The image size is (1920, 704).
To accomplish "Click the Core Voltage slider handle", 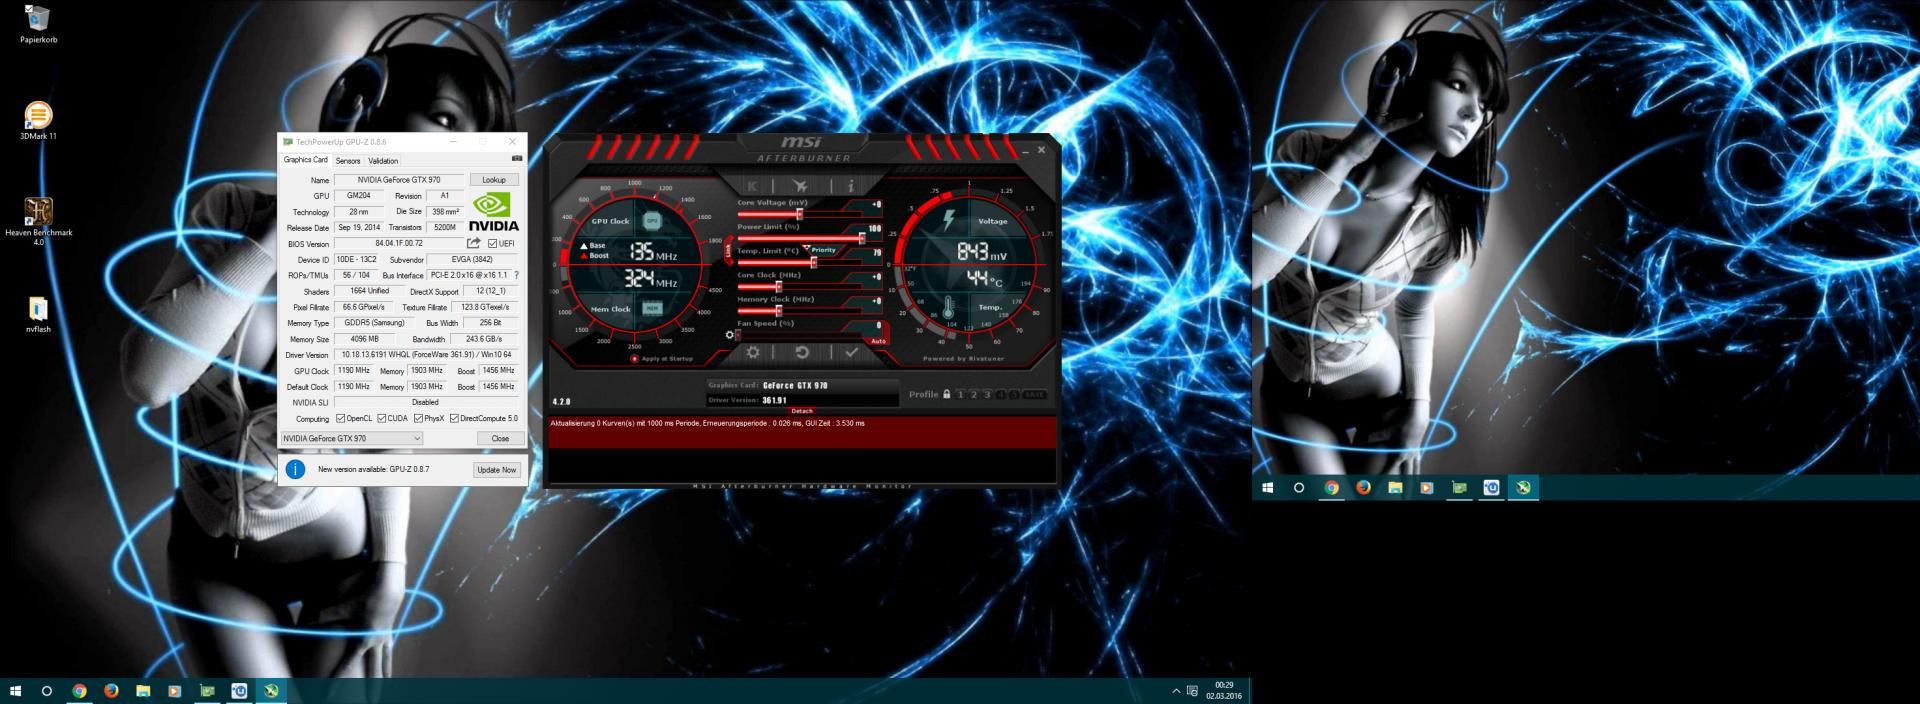I will [799, 214].
